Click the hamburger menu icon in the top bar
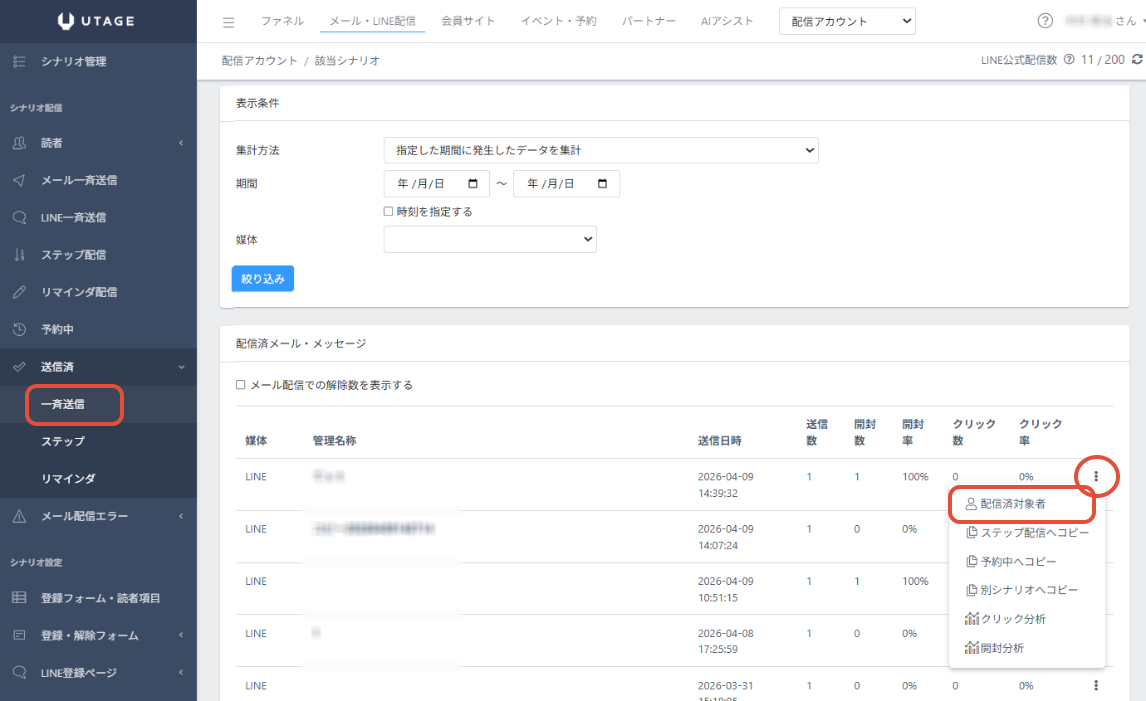The height and width of the screenshot is (701, 1146). click(228, 21)
